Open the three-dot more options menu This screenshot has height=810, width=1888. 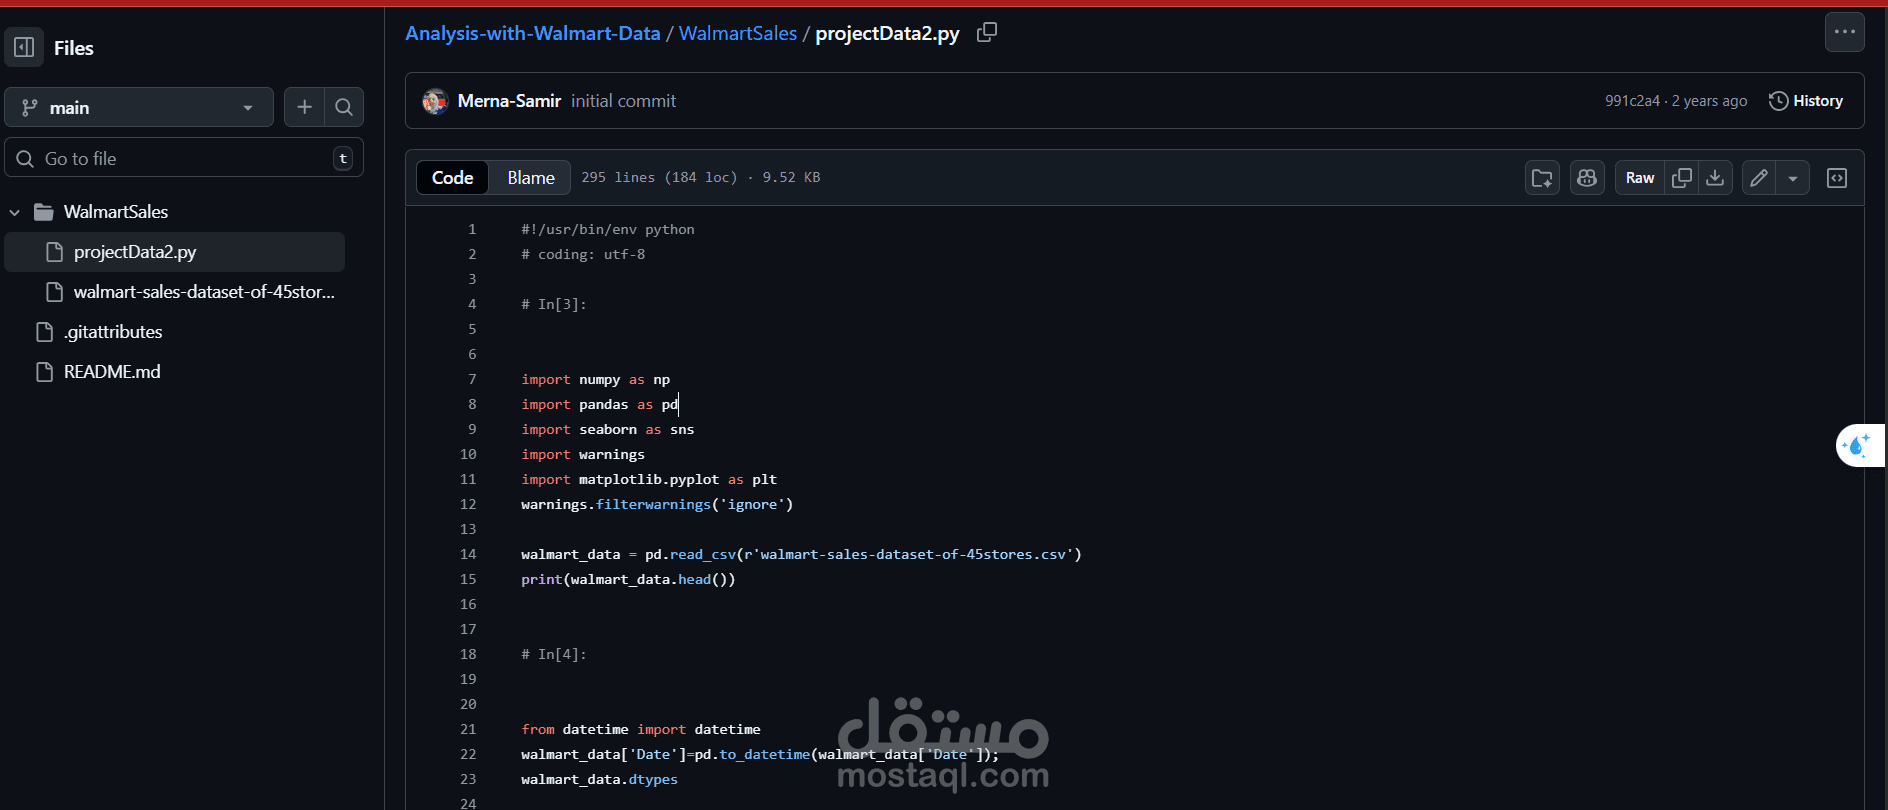click(x=1845, y=32)
